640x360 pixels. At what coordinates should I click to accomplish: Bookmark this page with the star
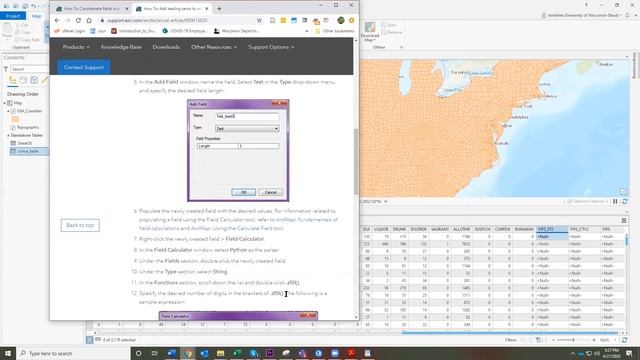[259, 20]
